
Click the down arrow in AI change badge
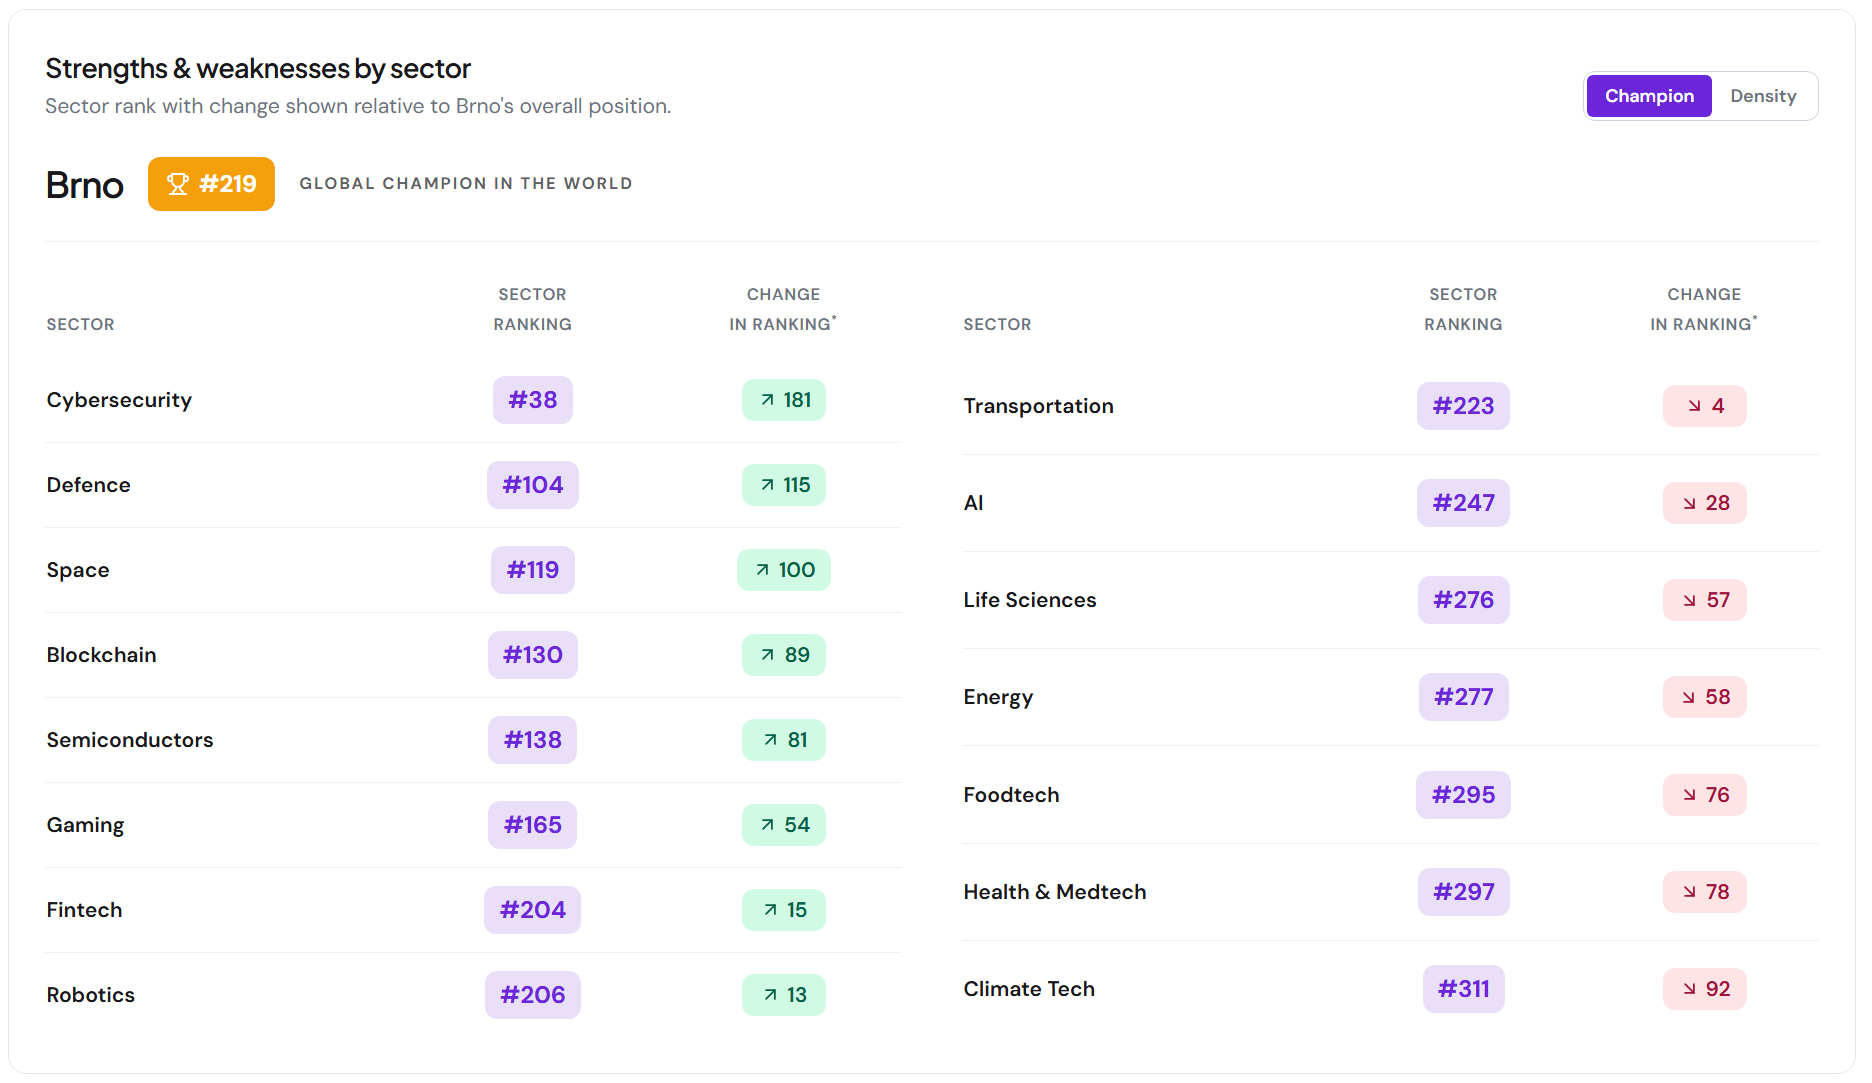pyautogui.click(x=1689, y=503)
